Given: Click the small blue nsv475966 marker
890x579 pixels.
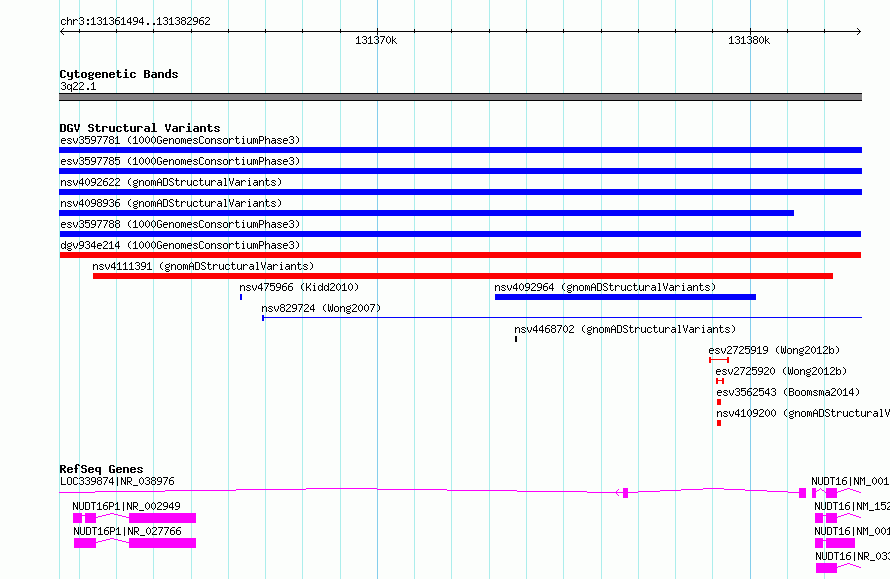Looking at the screenshot, I should click(x=241, y=297).
